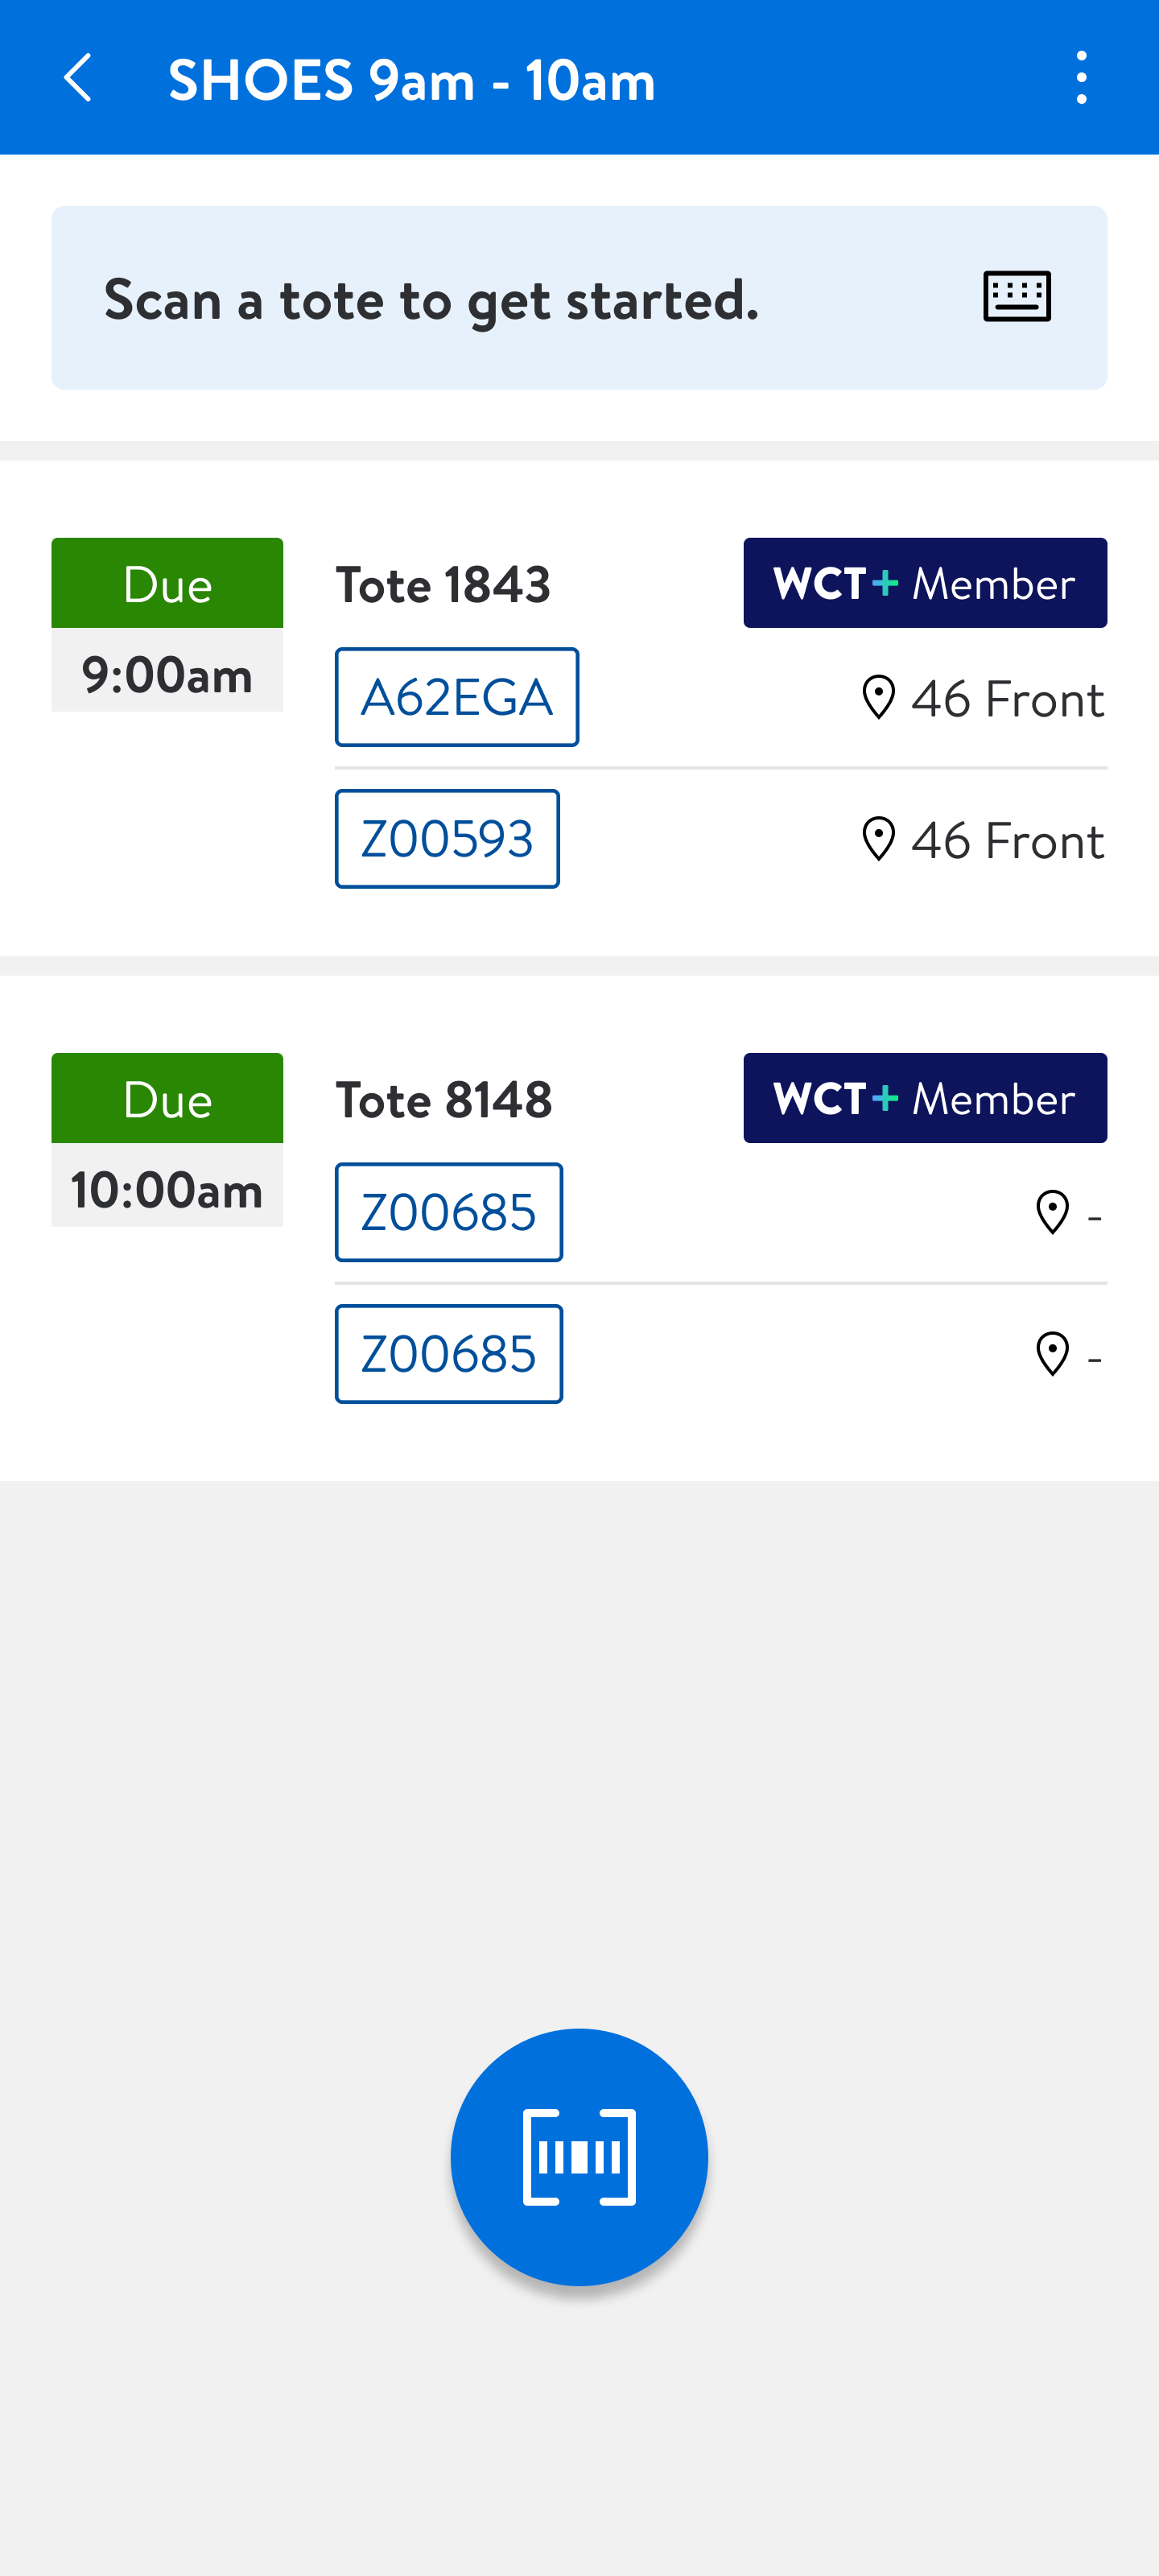
Task: Open Tote 1843
Action: (443, 585)
